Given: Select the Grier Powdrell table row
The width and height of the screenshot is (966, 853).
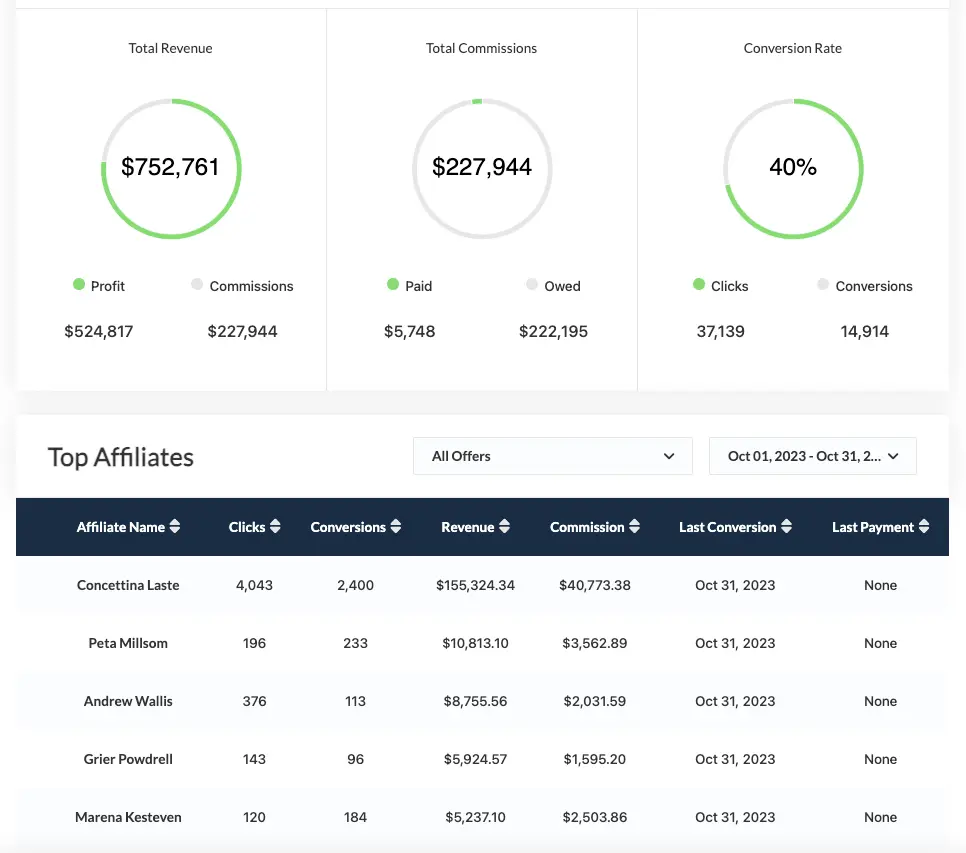Looking at the screenshot, I should 128,759.
